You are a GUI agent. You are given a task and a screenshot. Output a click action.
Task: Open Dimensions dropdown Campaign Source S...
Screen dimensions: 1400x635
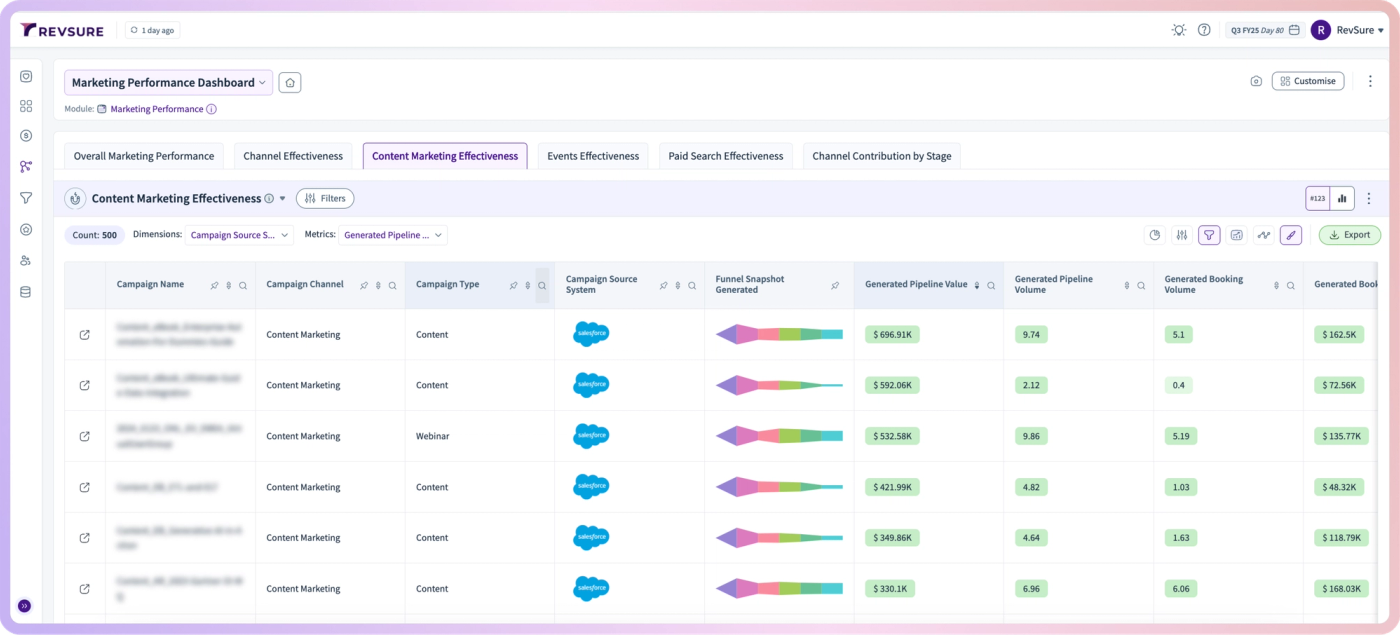click(239, 235)
